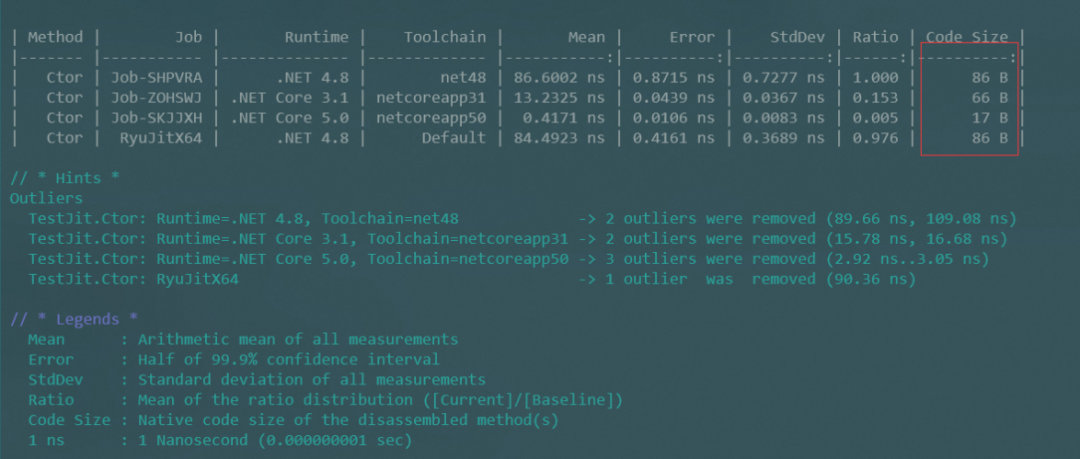Select the 86.6002 ns mean value

coord(559,78)
